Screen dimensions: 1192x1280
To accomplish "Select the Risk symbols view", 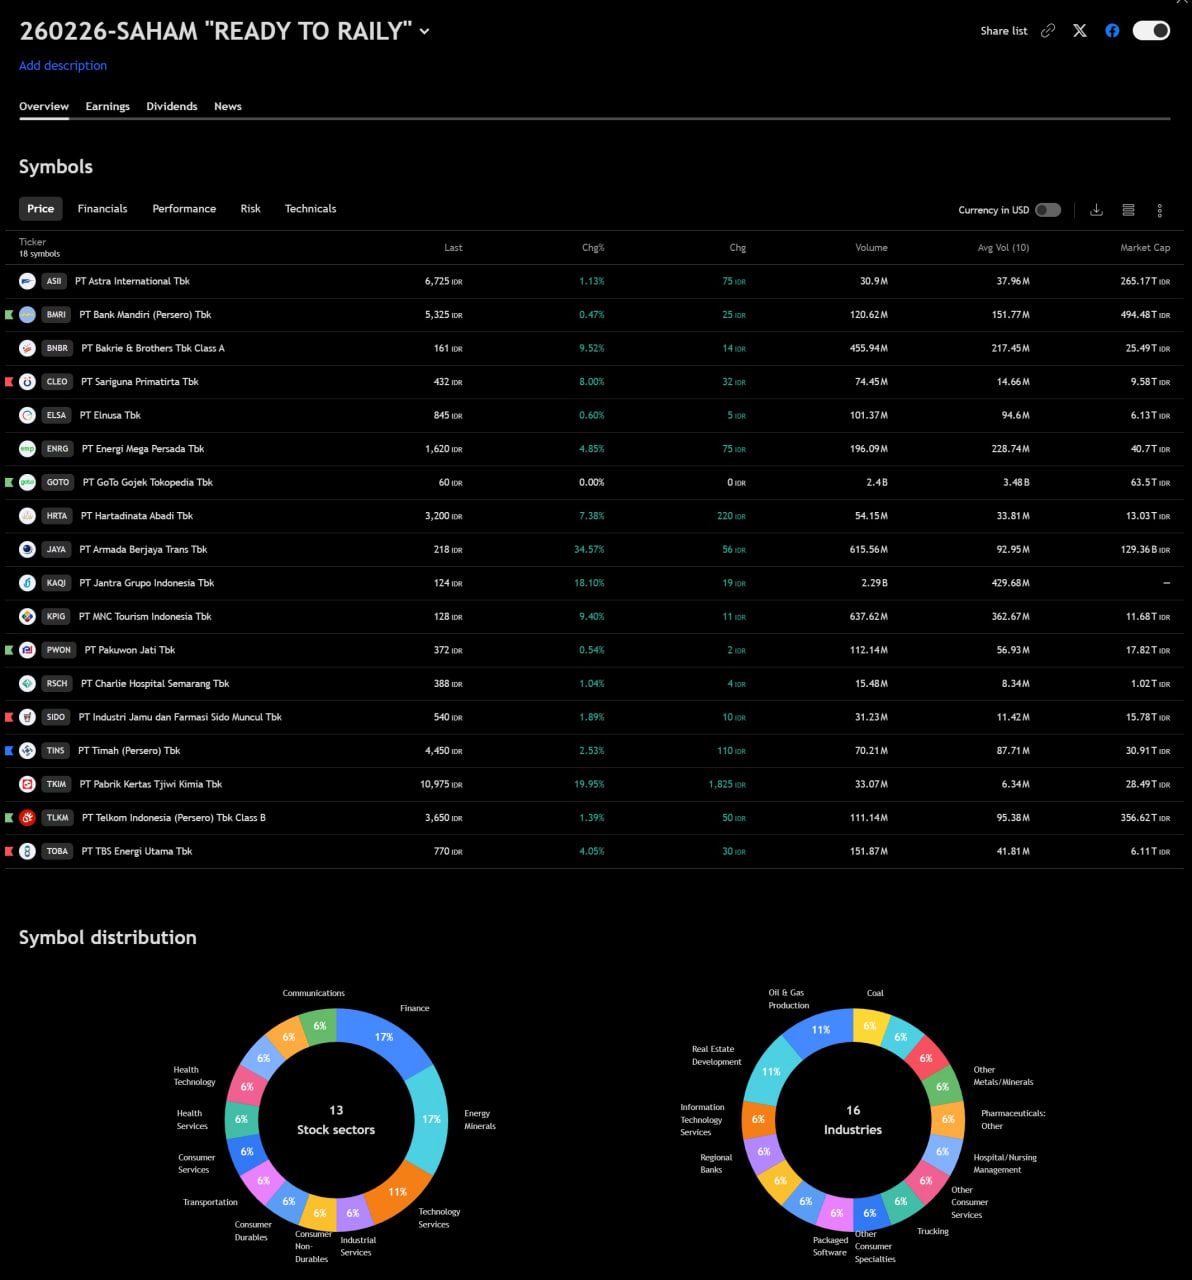I will click(x=250, y=209).
